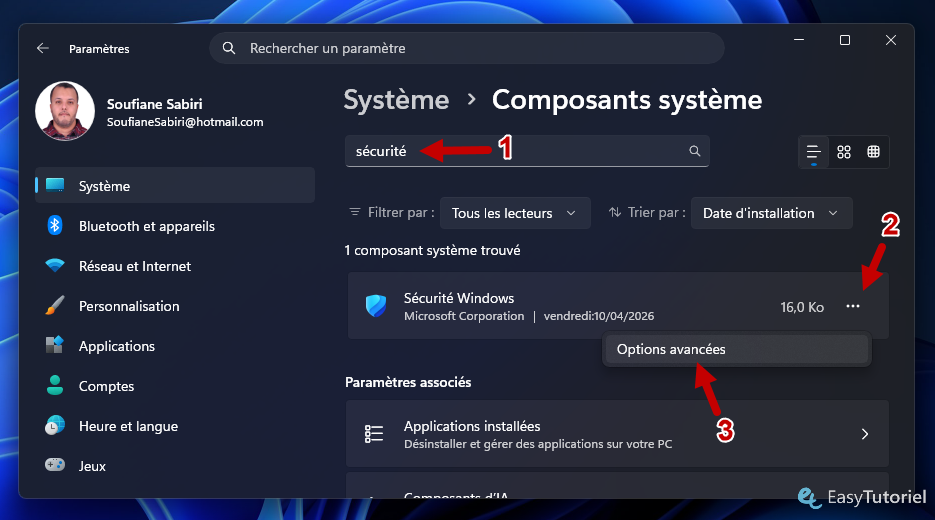Click the 16,0 Ko size value
935x520 pixels.
pyautogui.click(x=802, y=307)
